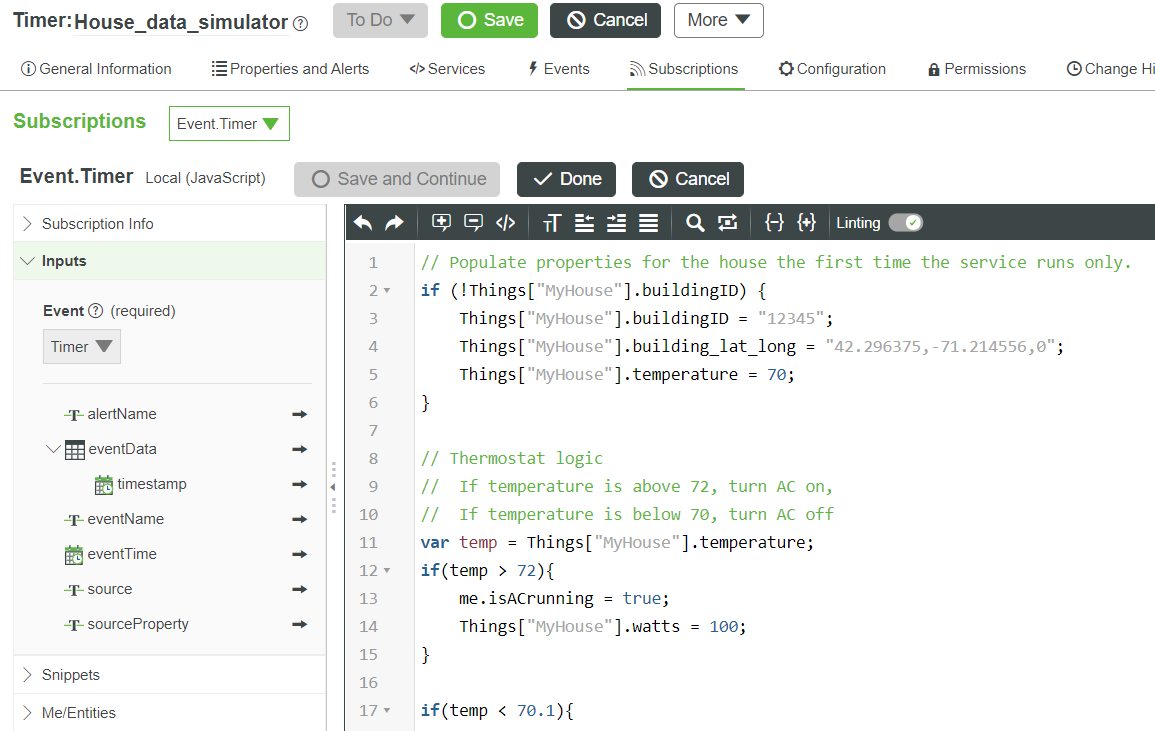
Task: Click the undo icon in the code editor toolbar
Action: [363, 222]
